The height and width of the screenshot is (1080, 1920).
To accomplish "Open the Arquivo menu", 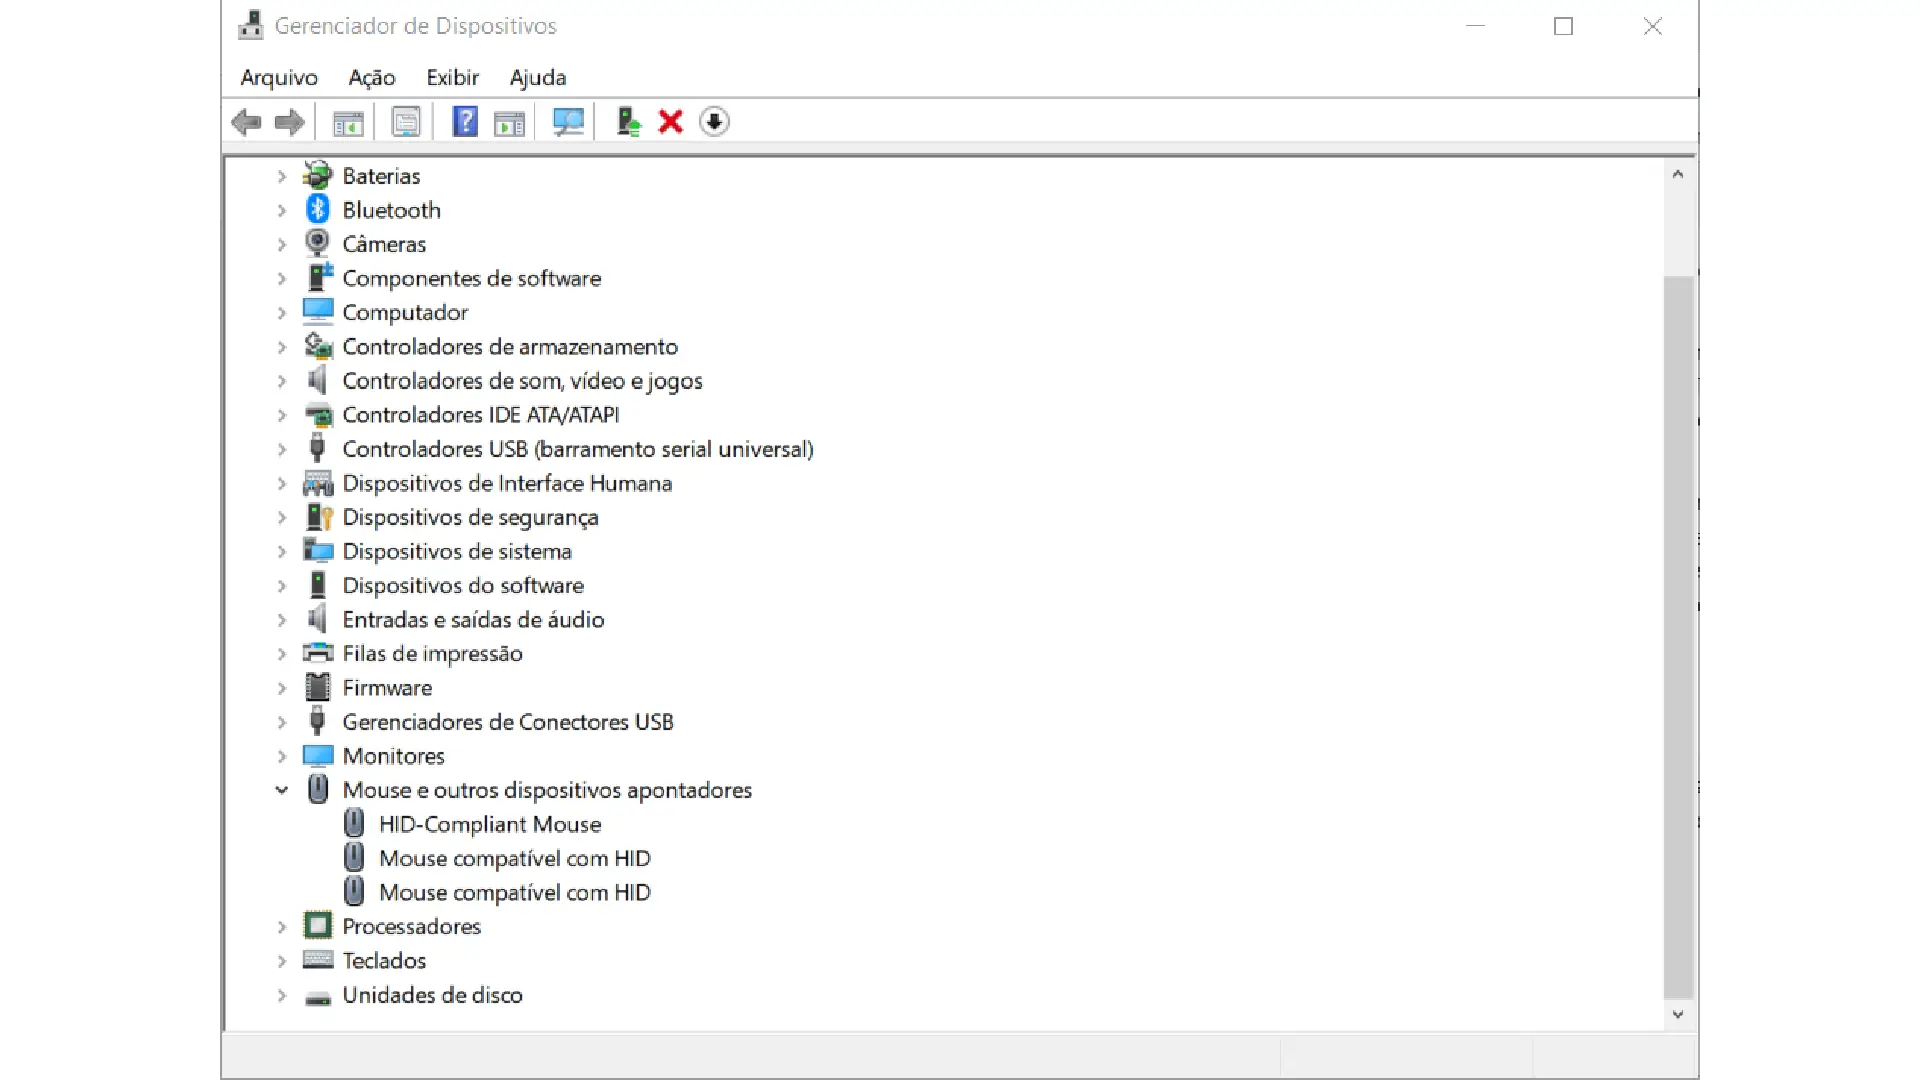I will pyautogui.click(x=279, y=77).
